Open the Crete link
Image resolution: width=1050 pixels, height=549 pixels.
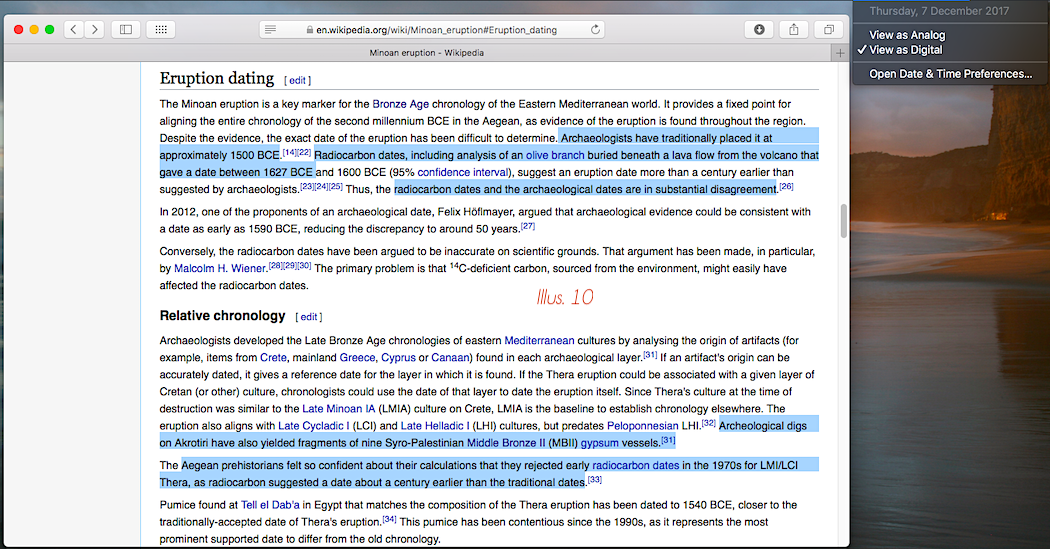click(x=273, y=358)
